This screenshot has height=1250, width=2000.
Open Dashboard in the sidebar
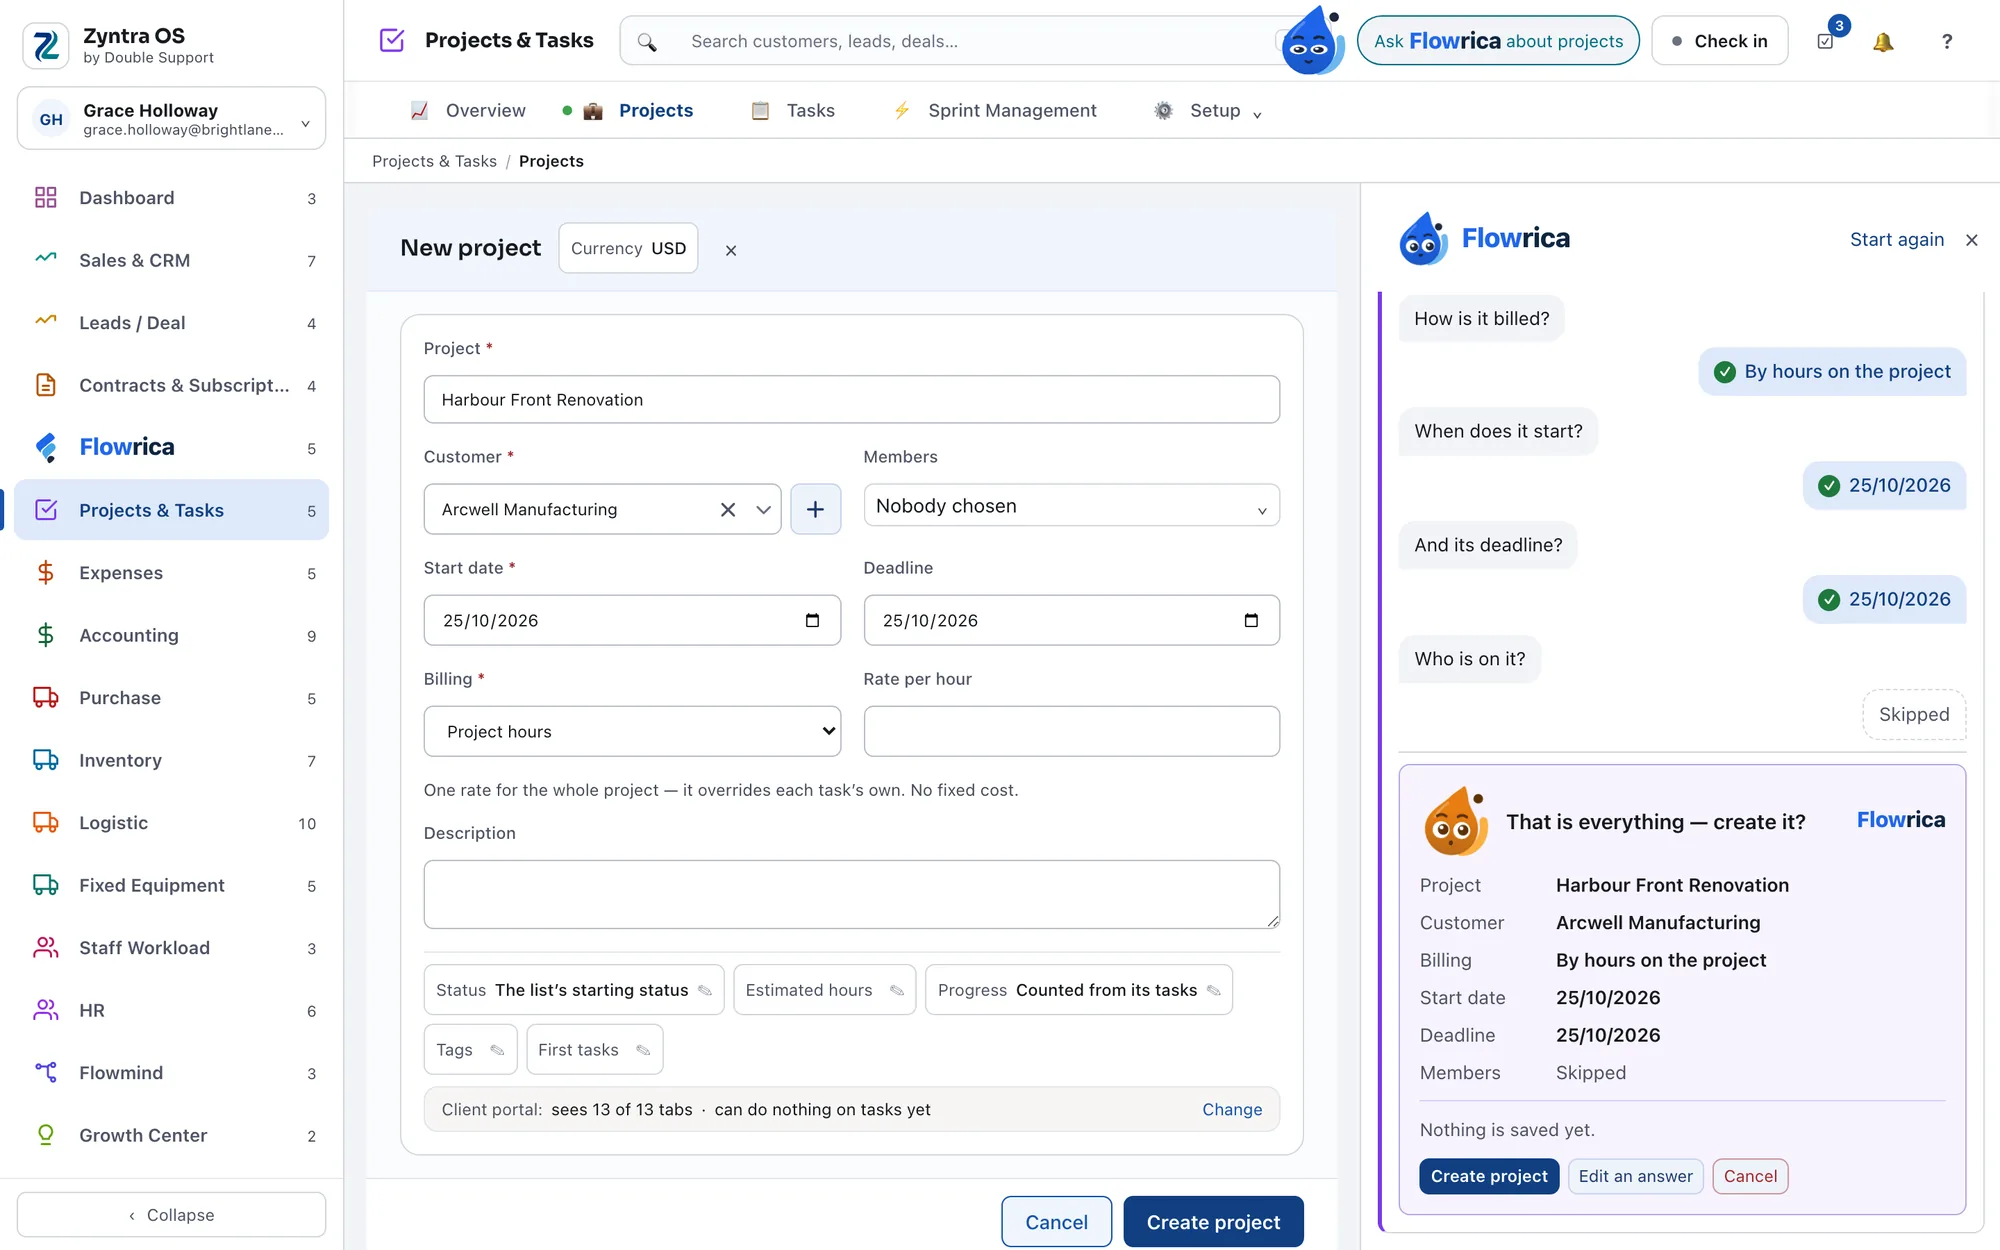171,198
